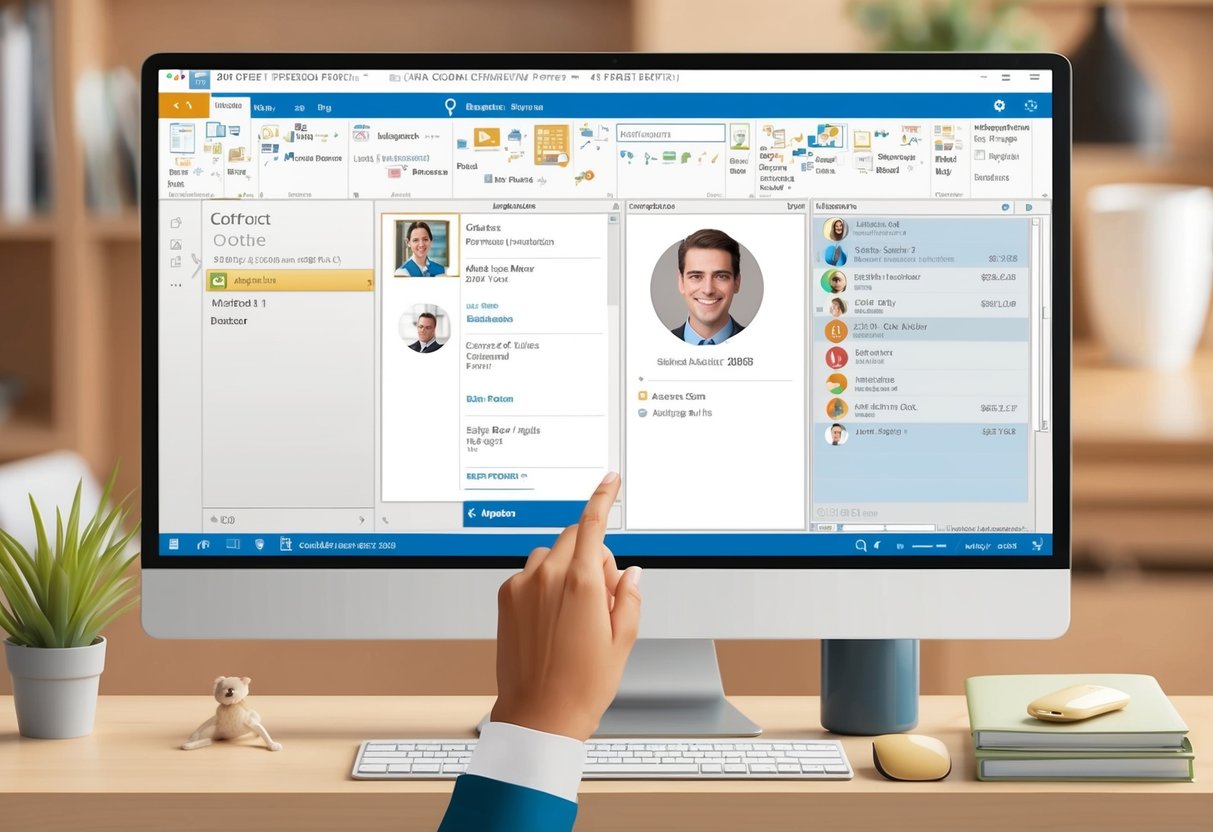This screenshot has width=1213, height=832.
Task: Open the File menu tab
Action: pos(185,105)
